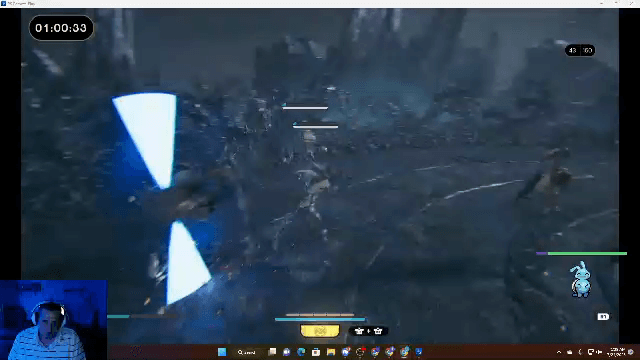The image size is (640, 360).
Task: Click the cloud sync tray icon
Action: point(569,352)
